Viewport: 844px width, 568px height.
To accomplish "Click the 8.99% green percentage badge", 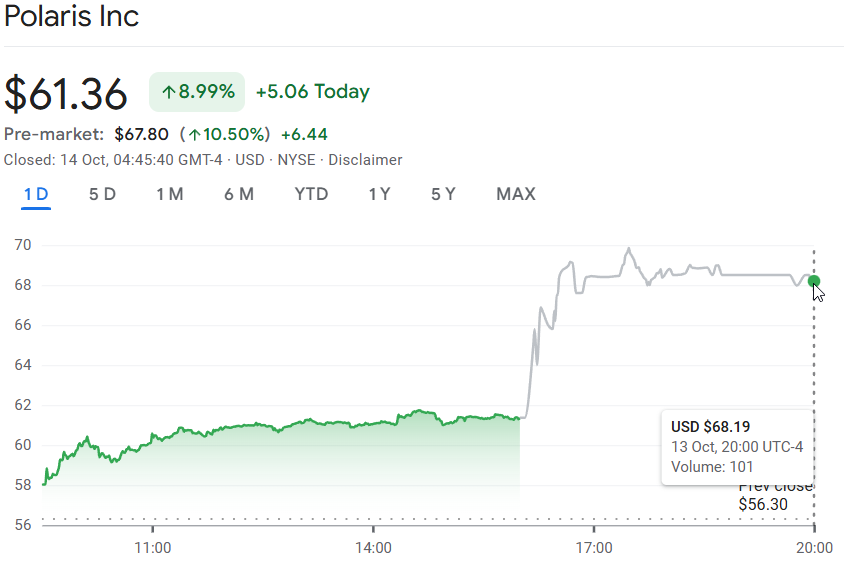I will (x=197, y=92).
